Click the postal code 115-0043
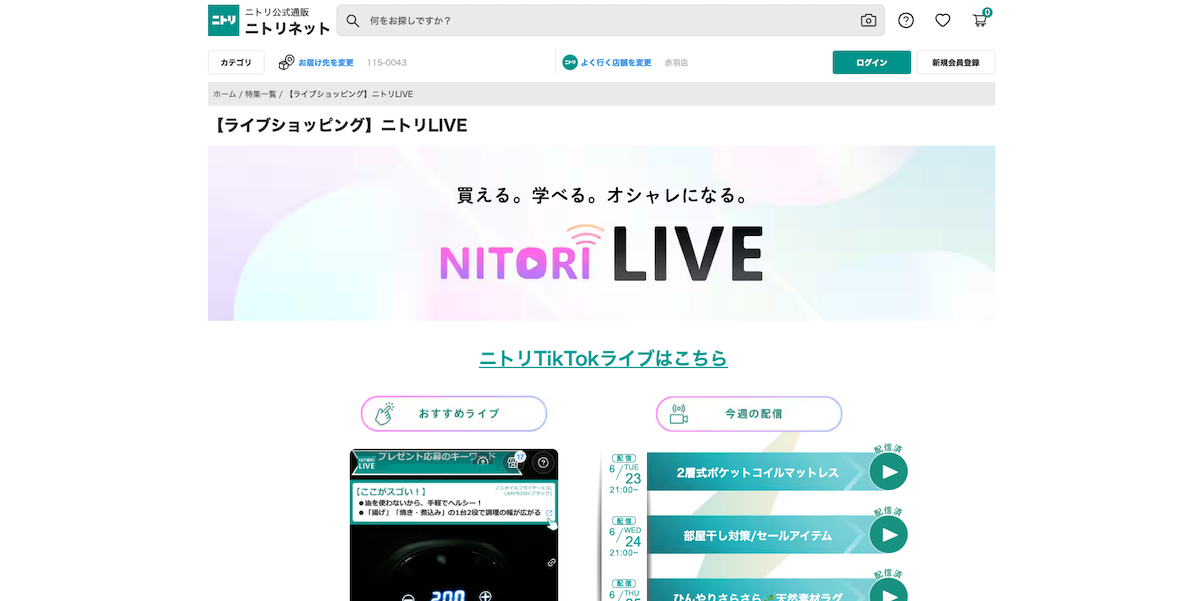Image resolution: width=1200 pixels, height=601 pixels. coord(387,63)
